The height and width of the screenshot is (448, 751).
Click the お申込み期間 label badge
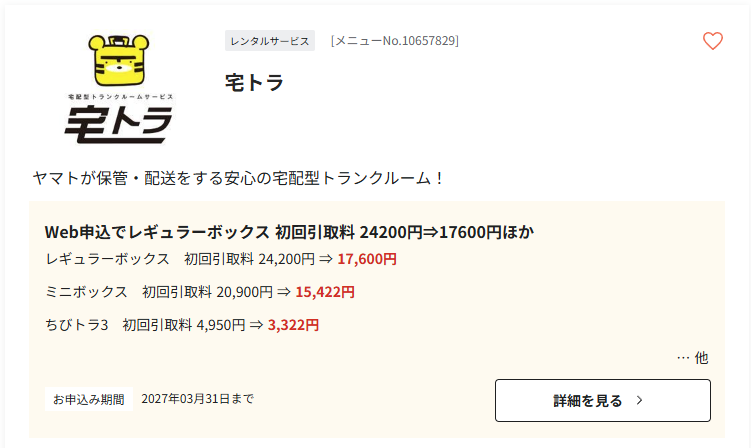click(x=89, y=399)
